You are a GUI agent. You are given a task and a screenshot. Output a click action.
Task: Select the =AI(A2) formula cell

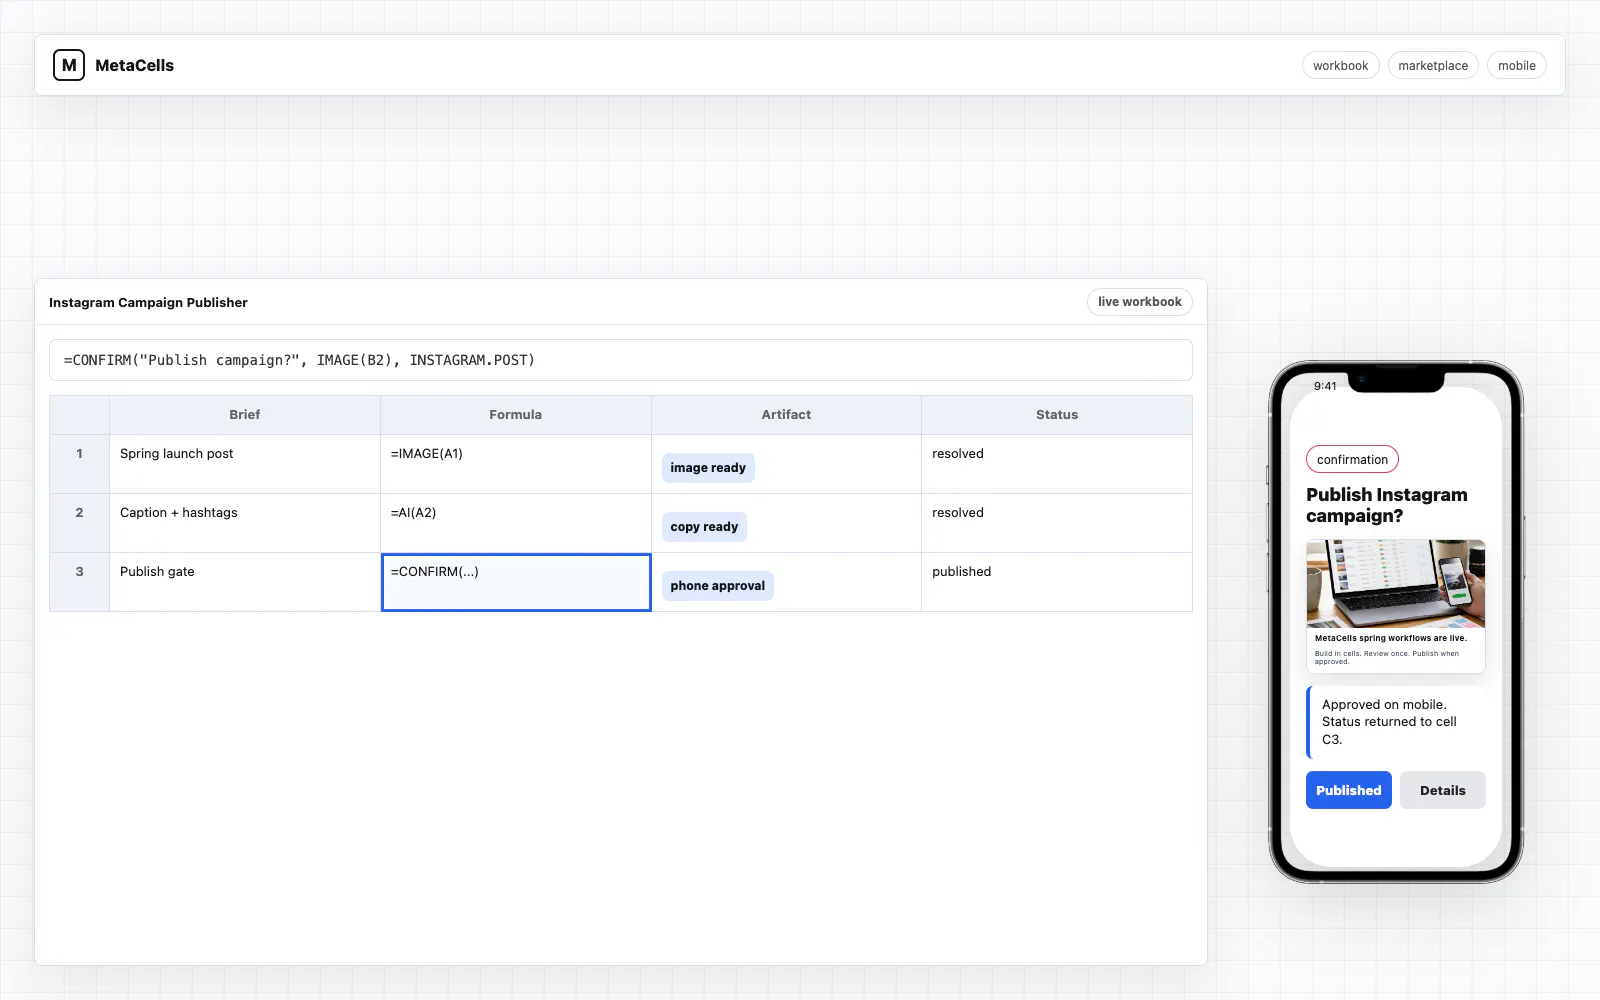[x=515, y=523]
